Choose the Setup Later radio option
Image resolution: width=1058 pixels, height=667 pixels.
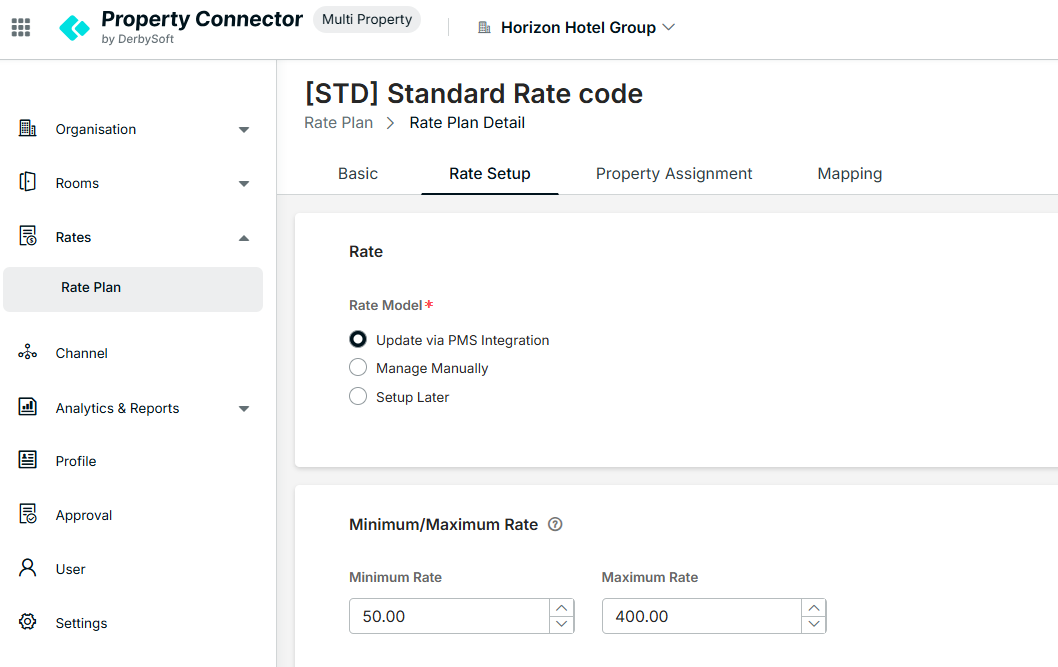(x=358, y=396)
